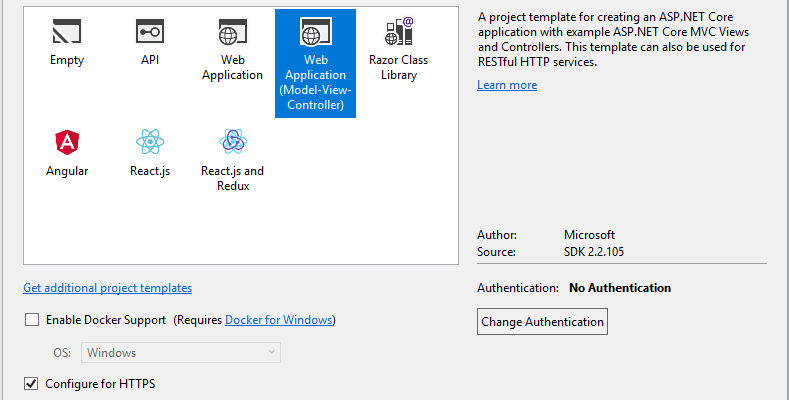Screen dimensions: 789x400
Task: Follow the Get additional project templates link
Action: point(107,288)
